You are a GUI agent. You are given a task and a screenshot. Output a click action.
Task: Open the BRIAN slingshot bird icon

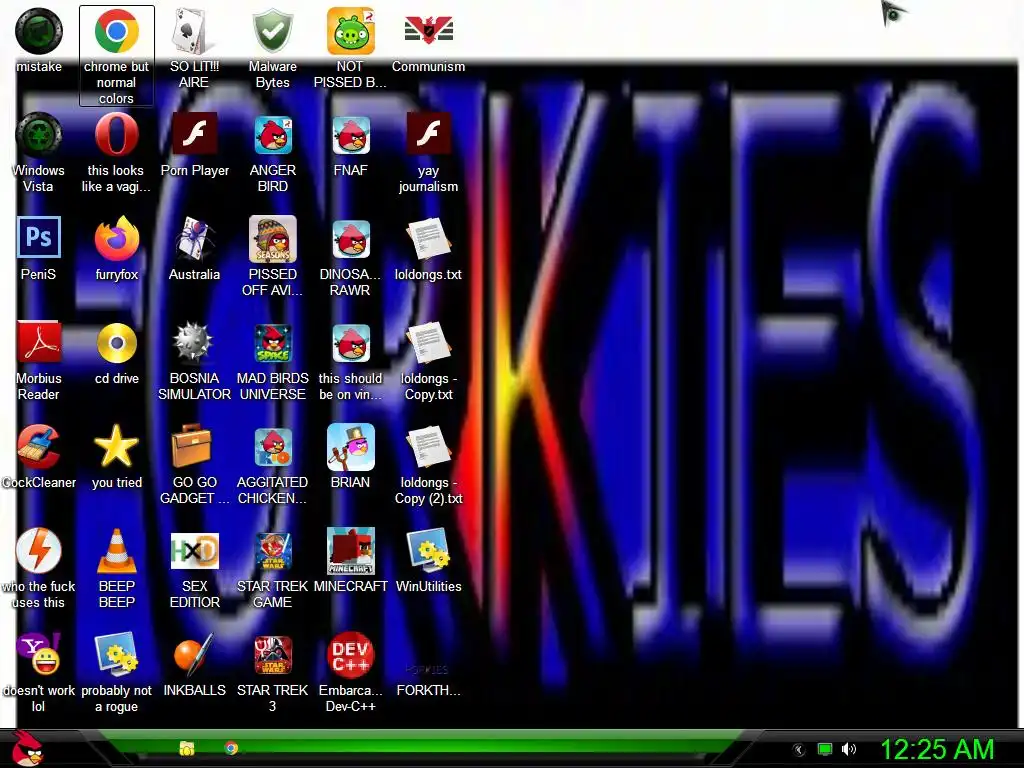point(351,447)
